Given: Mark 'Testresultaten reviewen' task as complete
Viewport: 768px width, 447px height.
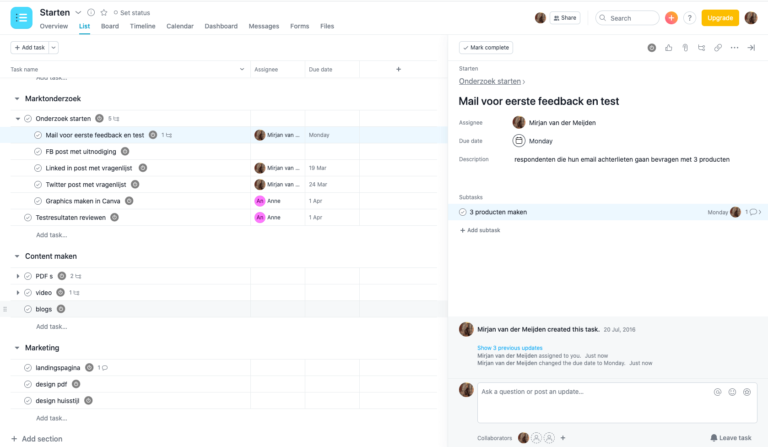Looking at the screenshot, I should 28,217.
